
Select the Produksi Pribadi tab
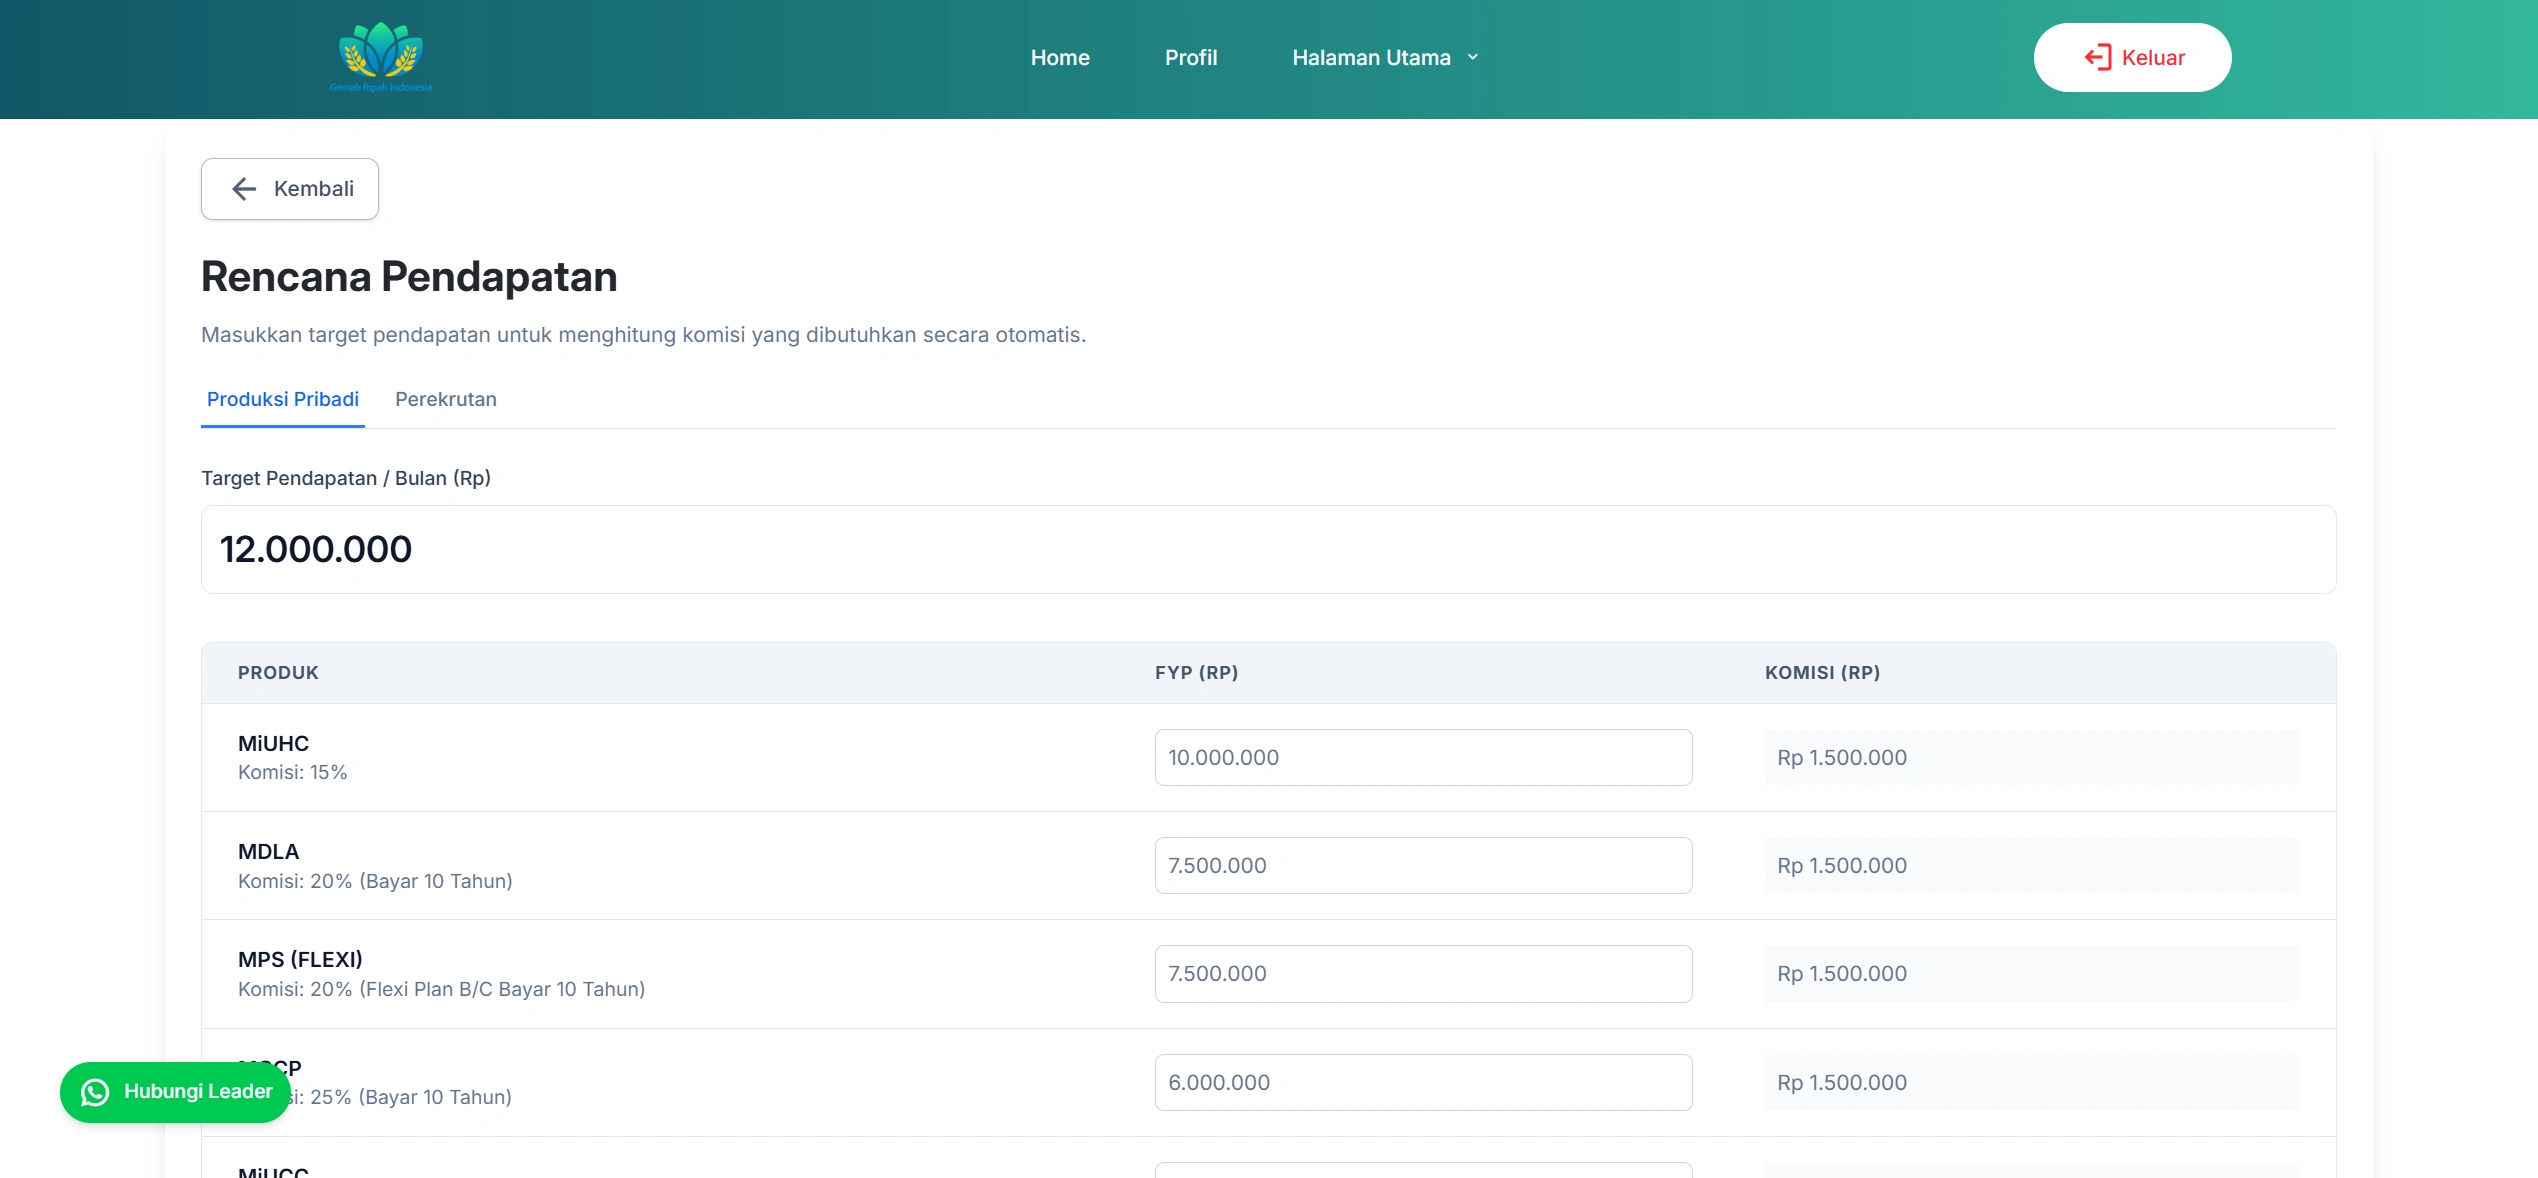pos(283,399)
